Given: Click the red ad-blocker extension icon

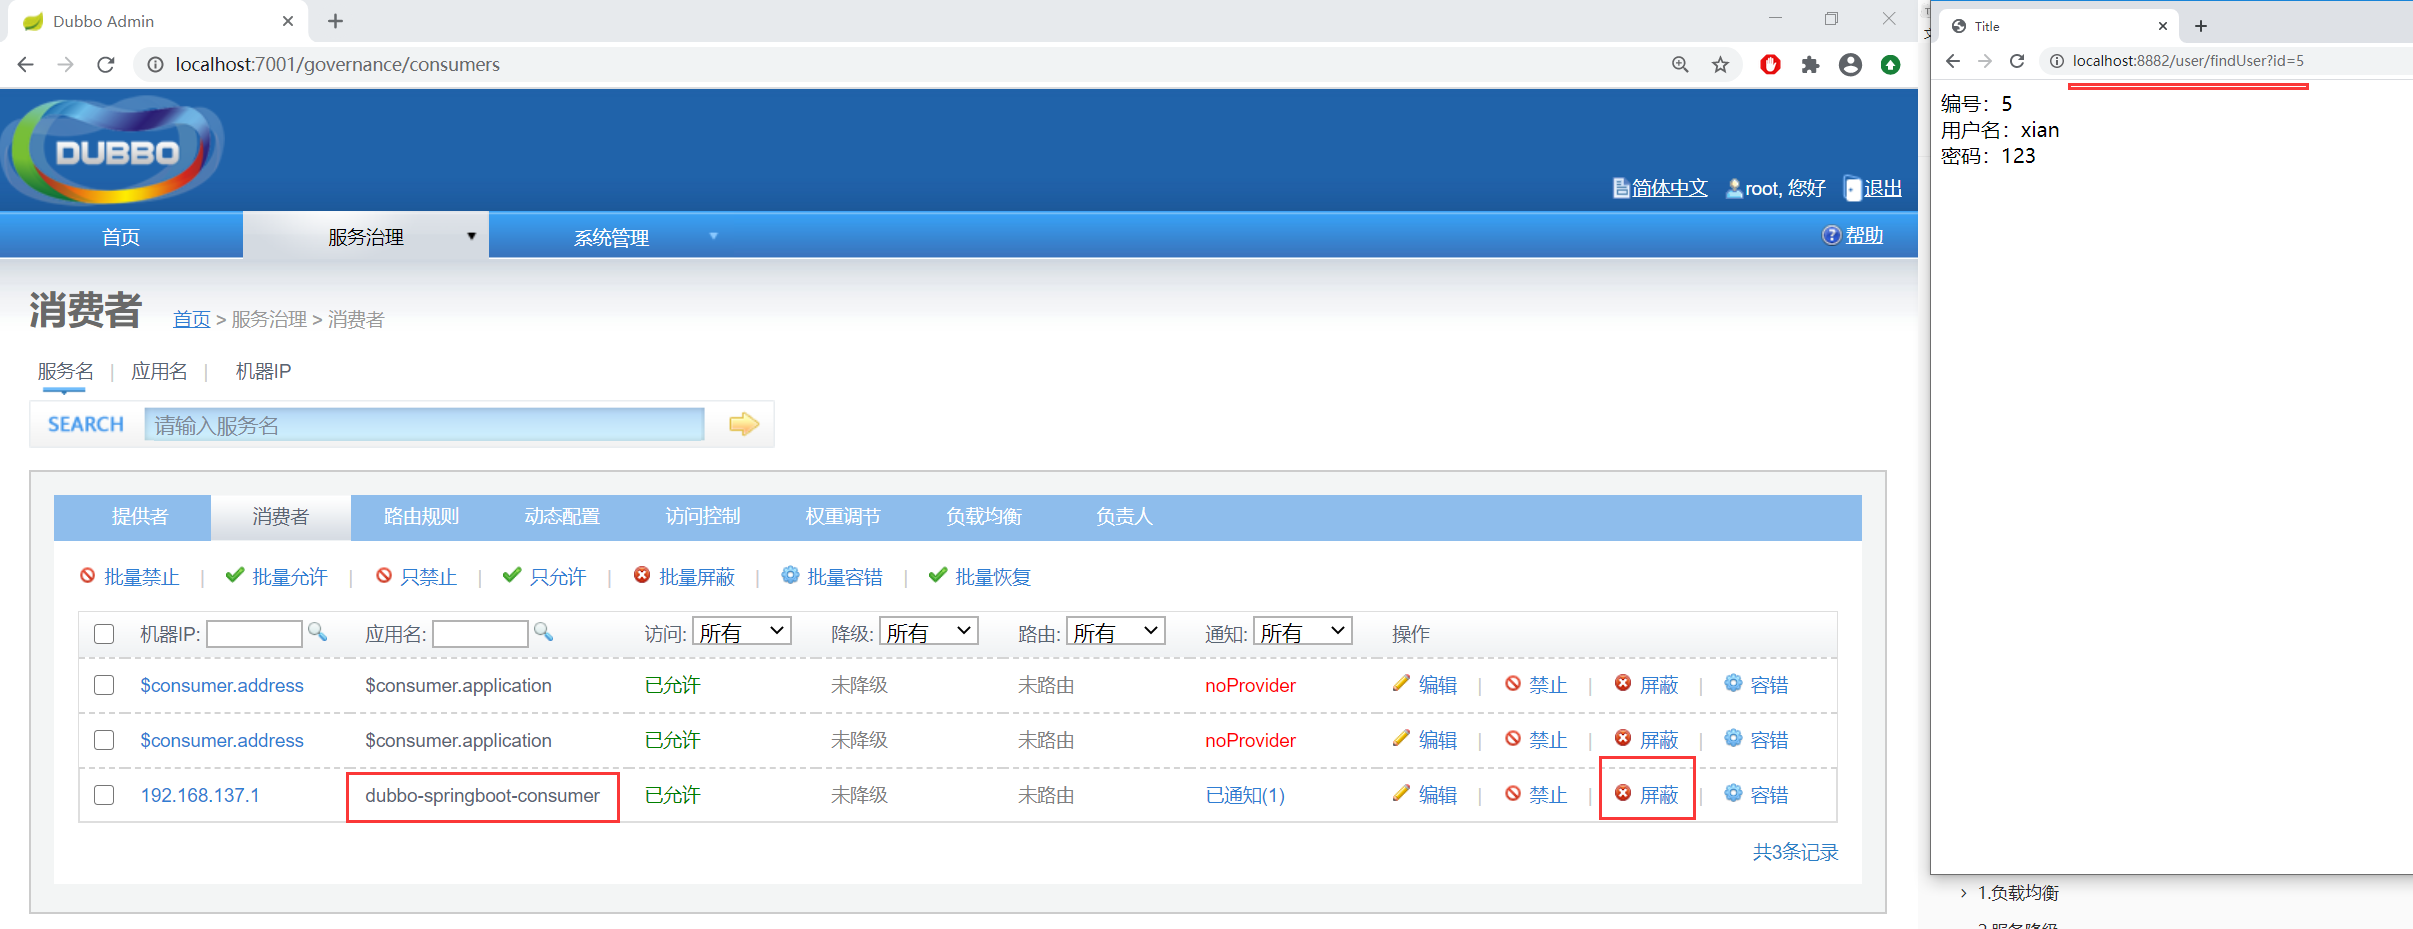Looking at the screenshot, I should 1770,64.
